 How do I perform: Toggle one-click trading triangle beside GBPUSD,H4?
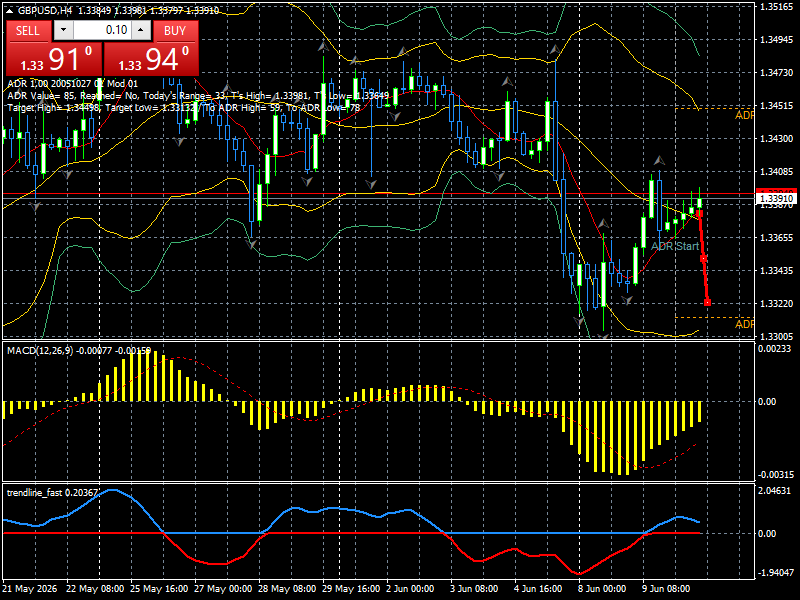point(11,10)
